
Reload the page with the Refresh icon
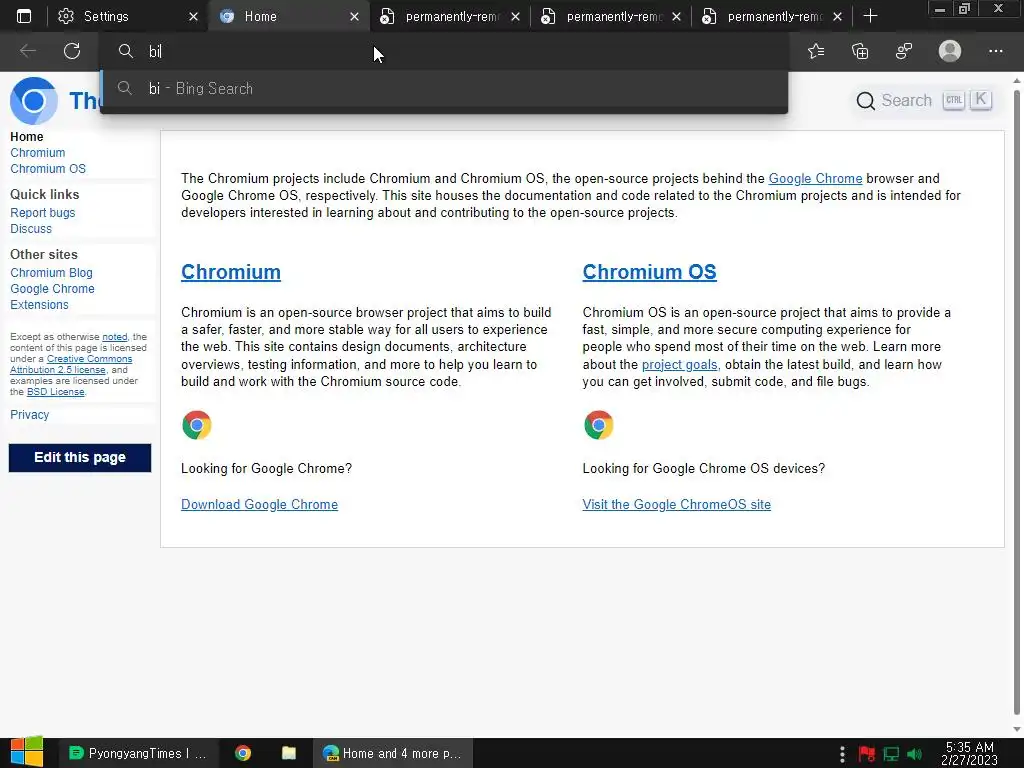tap(72, 51)
